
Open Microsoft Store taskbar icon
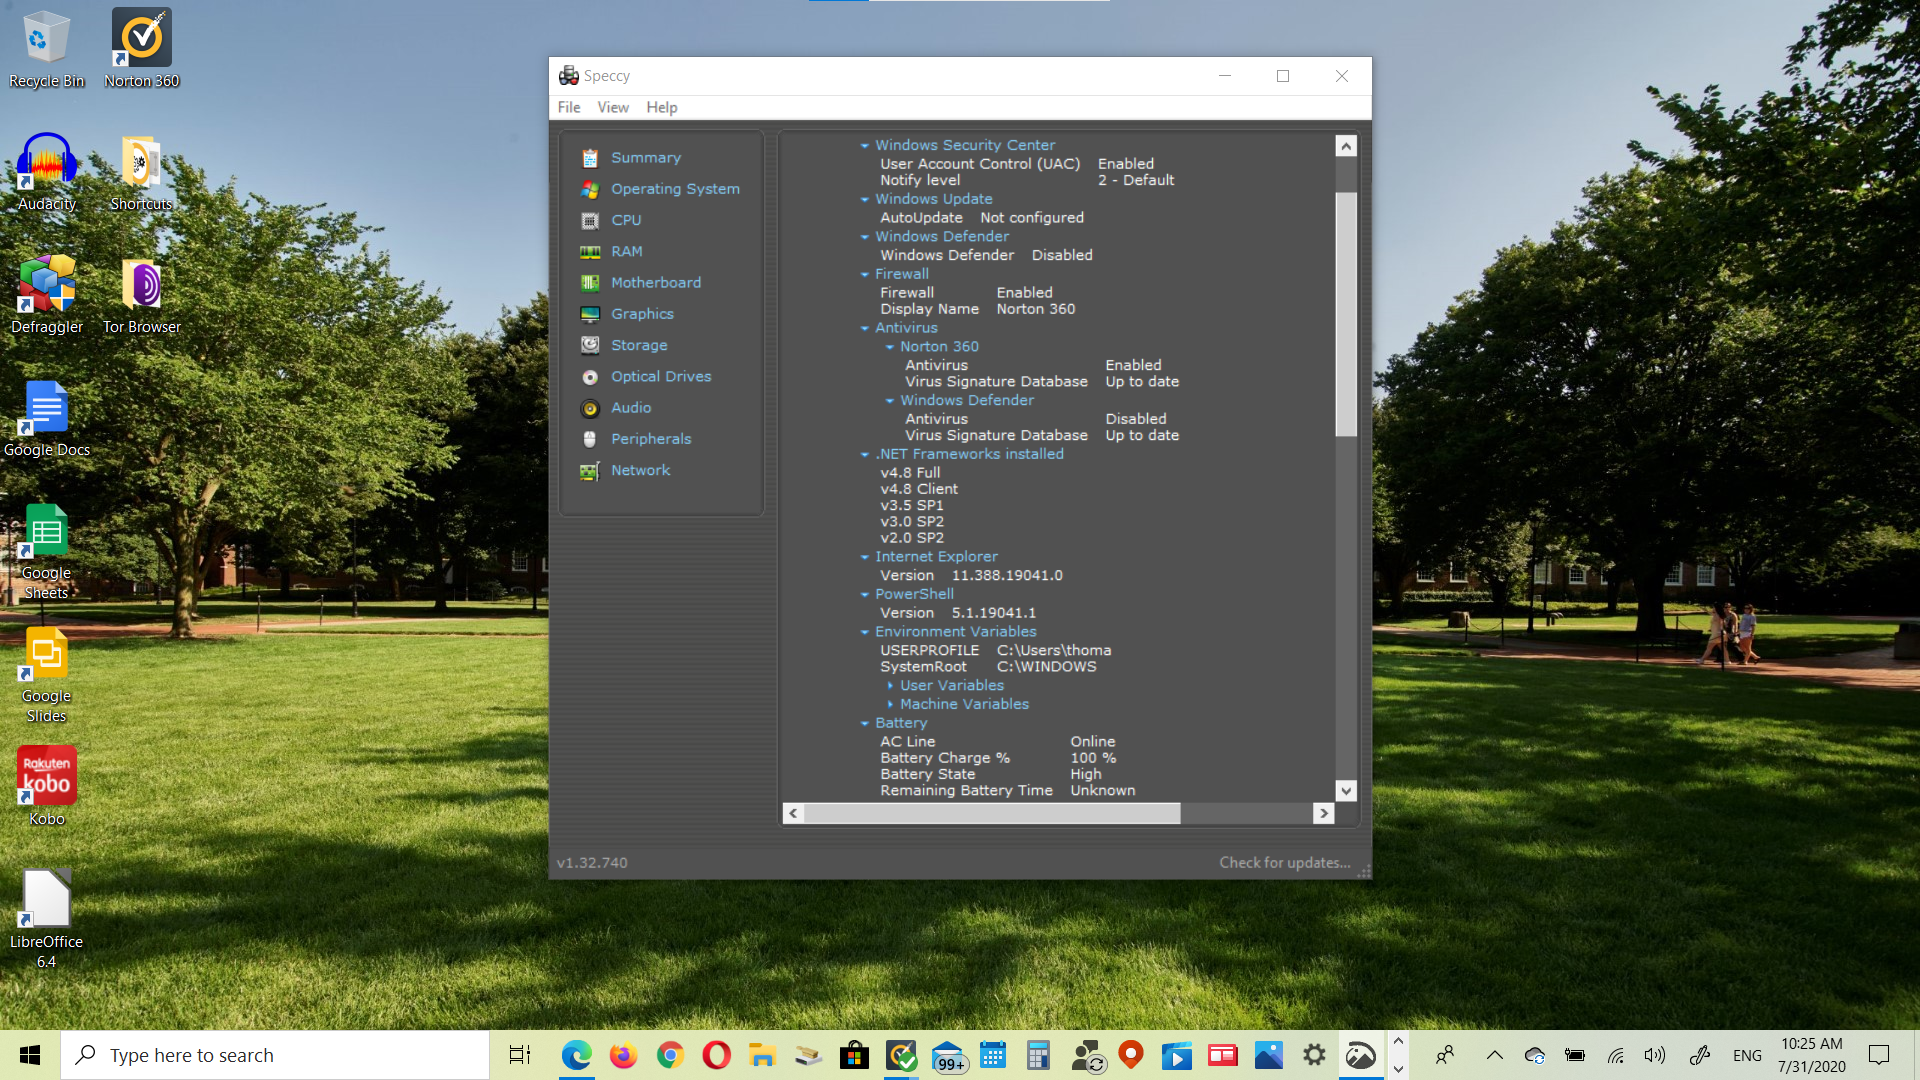(854, 1055)
